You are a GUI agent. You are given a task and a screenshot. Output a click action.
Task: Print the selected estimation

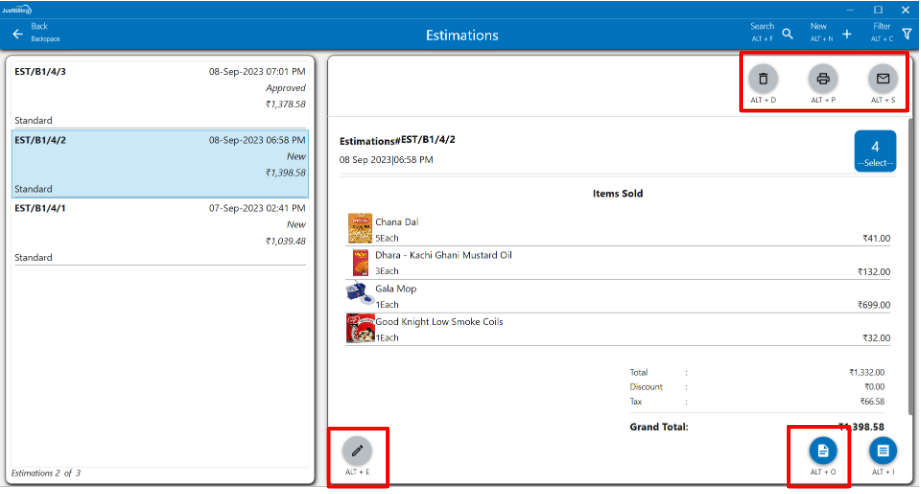click(823, 78)
